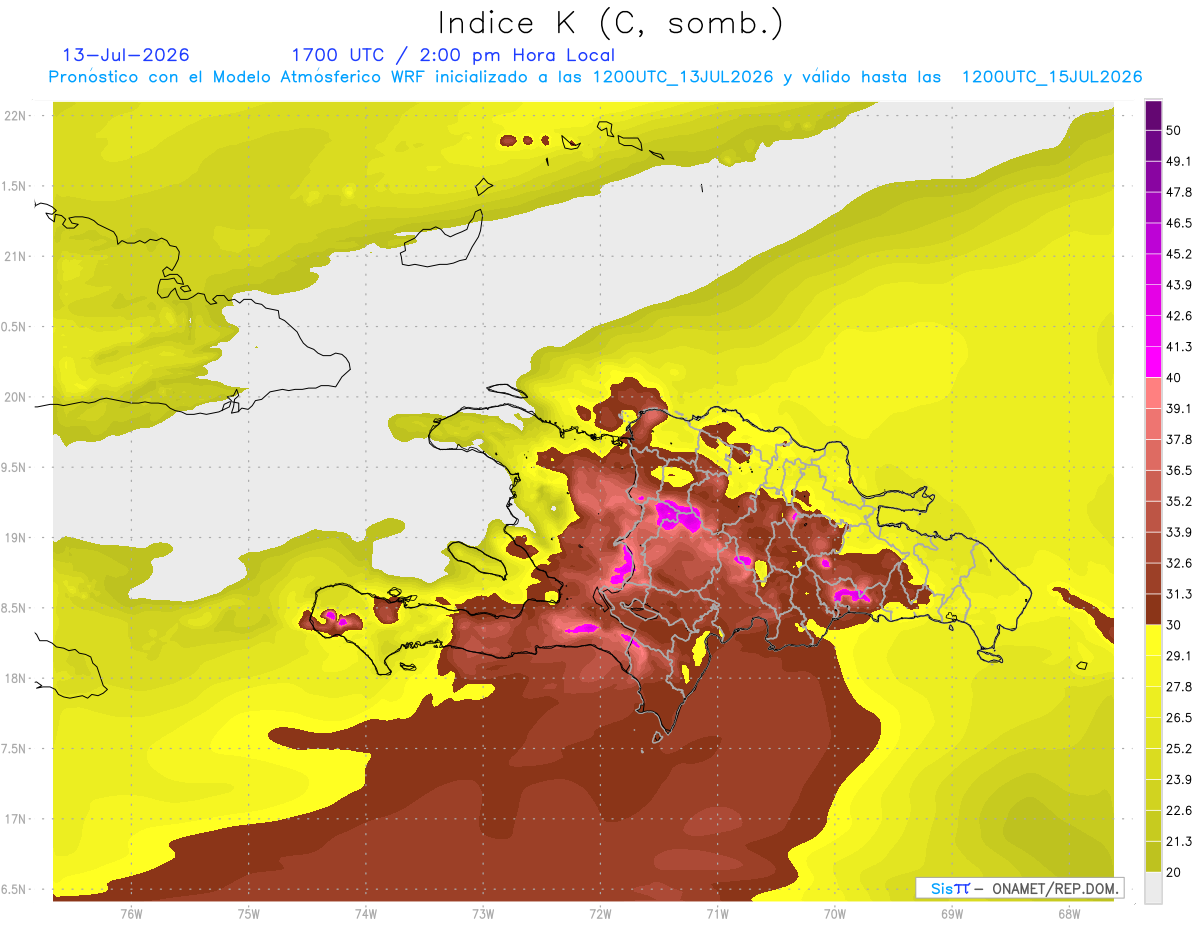Pick the gray swatch below 20
The width and height of the screenshot is (1200, 927).
(1154, 887)
